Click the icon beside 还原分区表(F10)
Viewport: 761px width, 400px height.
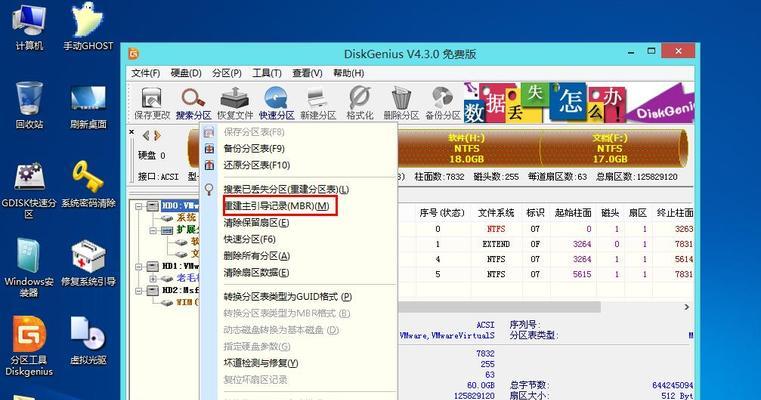click(x=209, y=165)
